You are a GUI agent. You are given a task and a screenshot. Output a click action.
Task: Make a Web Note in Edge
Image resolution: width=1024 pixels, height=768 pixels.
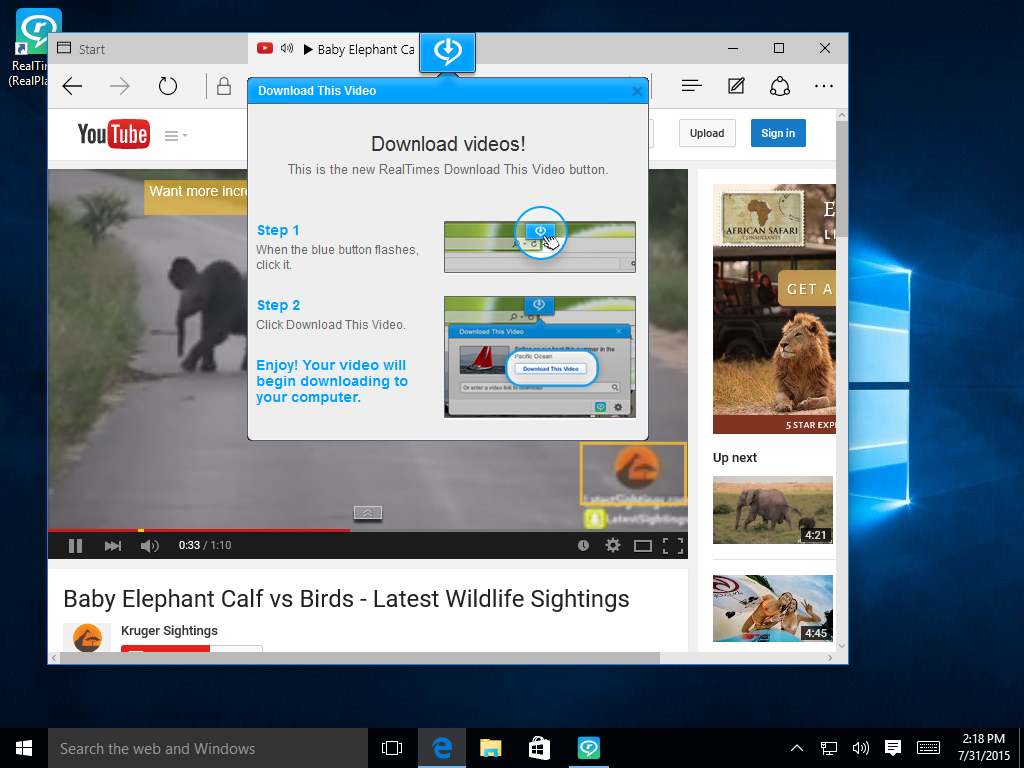point(736,87)
